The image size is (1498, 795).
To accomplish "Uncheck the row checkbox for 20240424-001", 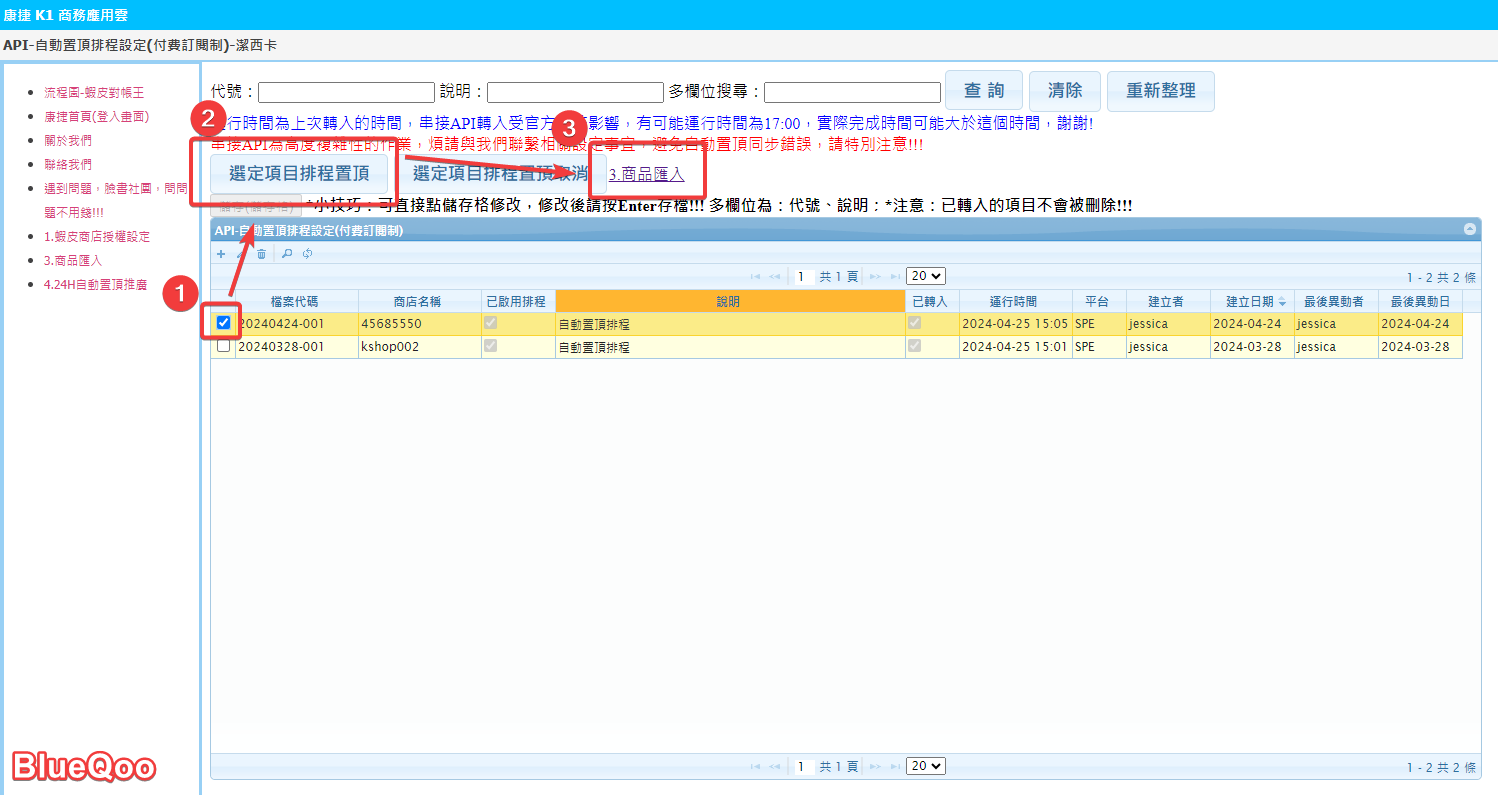I will (223, 323).
